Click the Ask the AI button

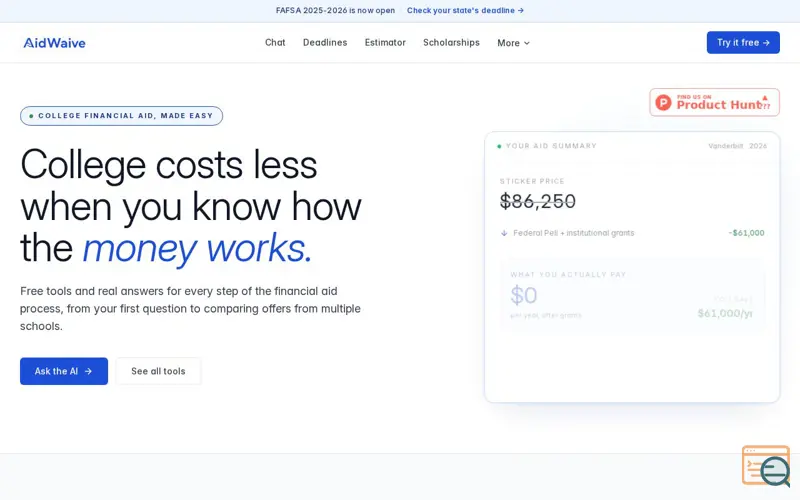pos(64,371)
